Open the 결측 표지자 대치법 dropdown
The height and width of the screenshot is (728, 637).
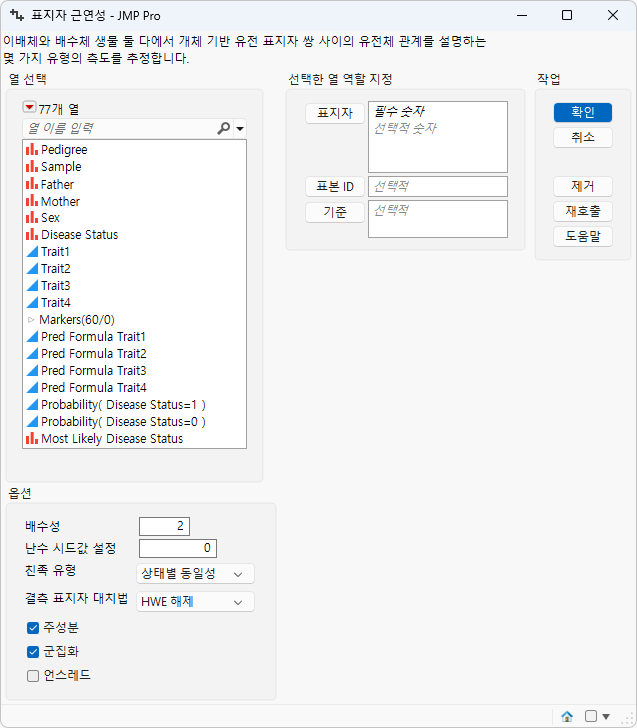tap(195, 602)
